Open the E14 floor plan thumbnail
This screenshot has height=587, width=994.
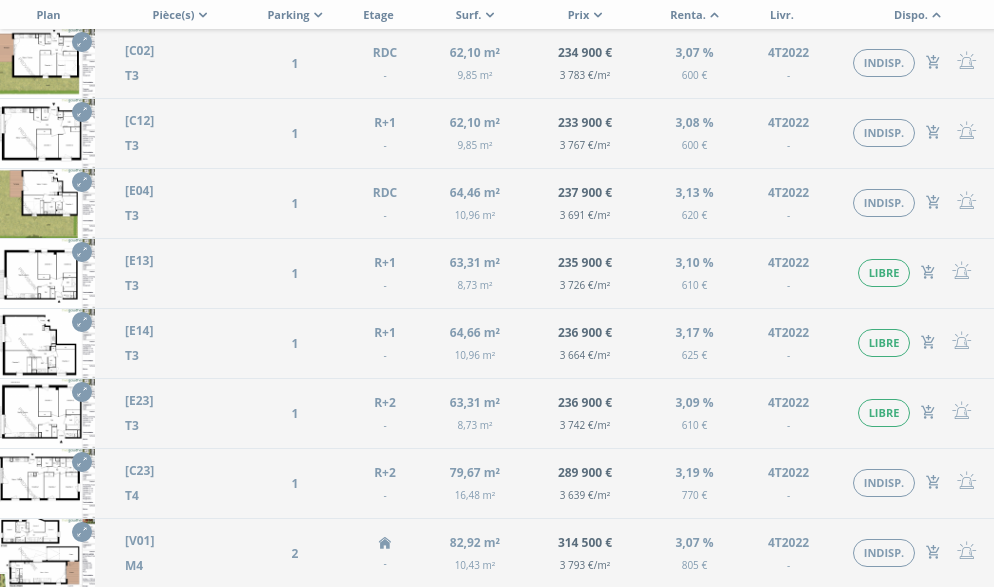pyautogui.click(x=40, y=343)
